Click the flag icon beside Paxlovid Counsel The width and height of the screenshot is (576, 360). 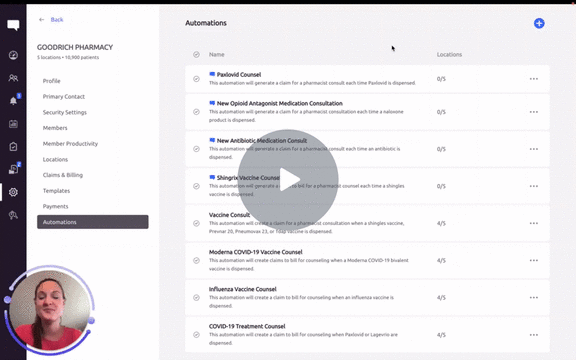212,74
